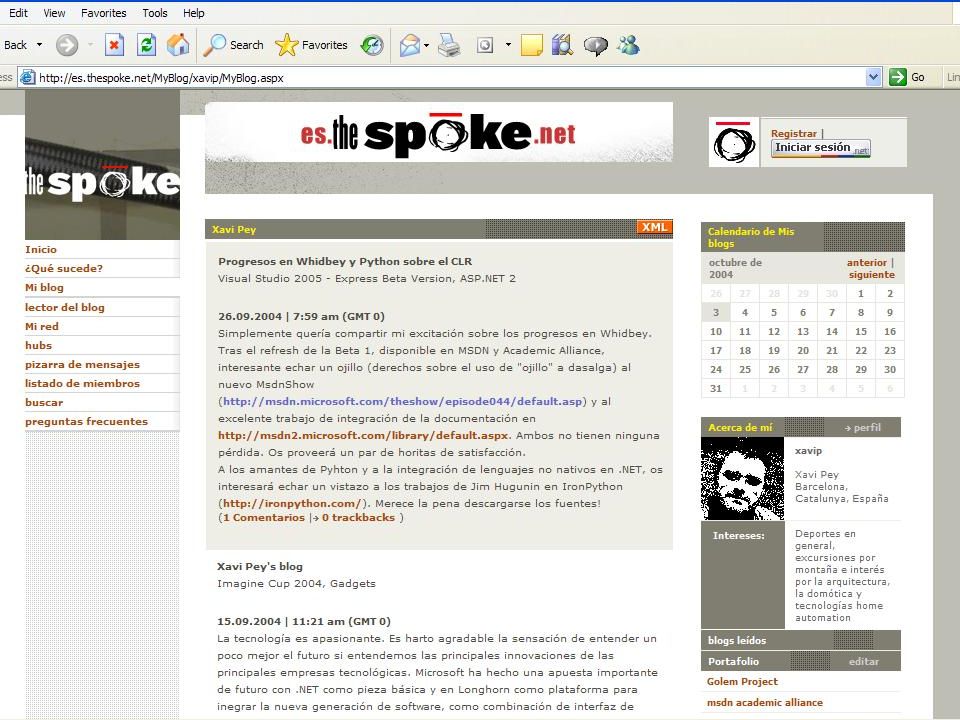Open Discuss speech bubble icon

(x=596, y=45)
